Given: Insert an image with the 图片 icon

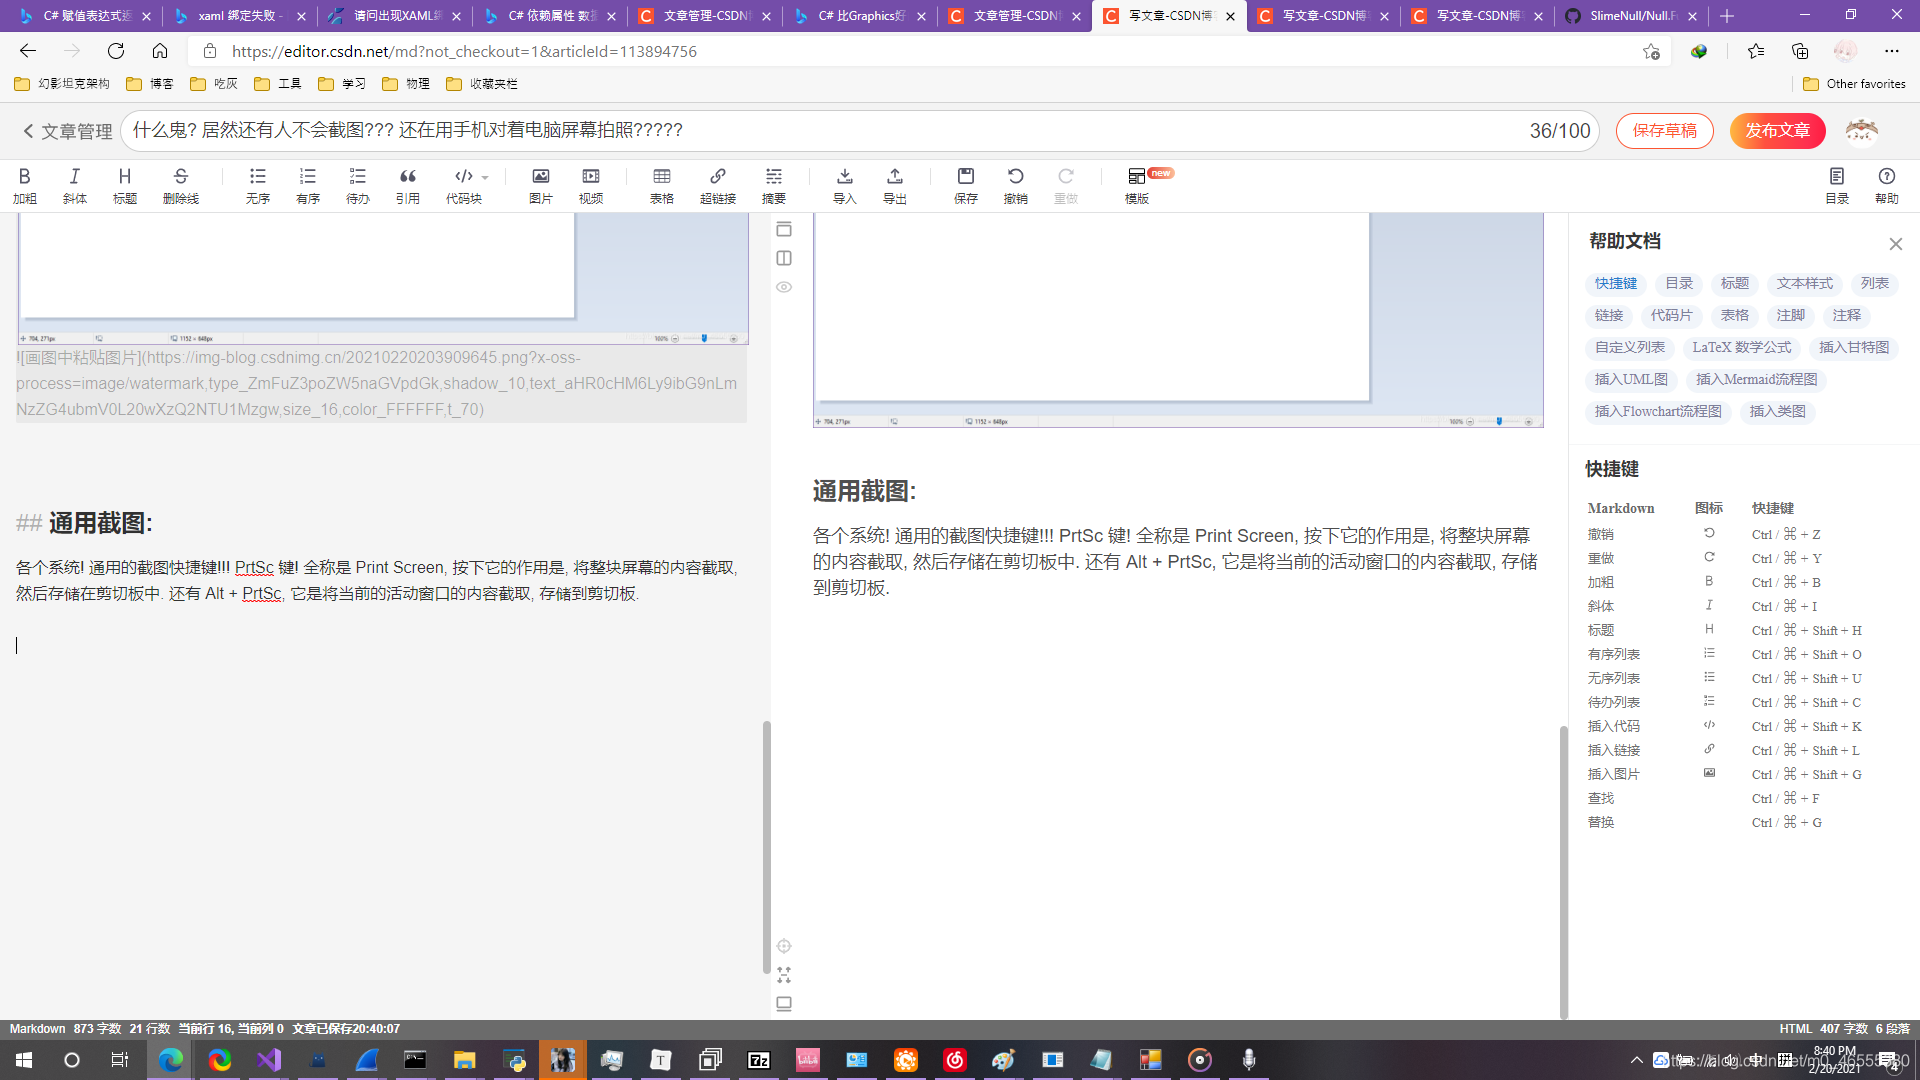Looking at the screenshot, I should [x=541, y=186].
